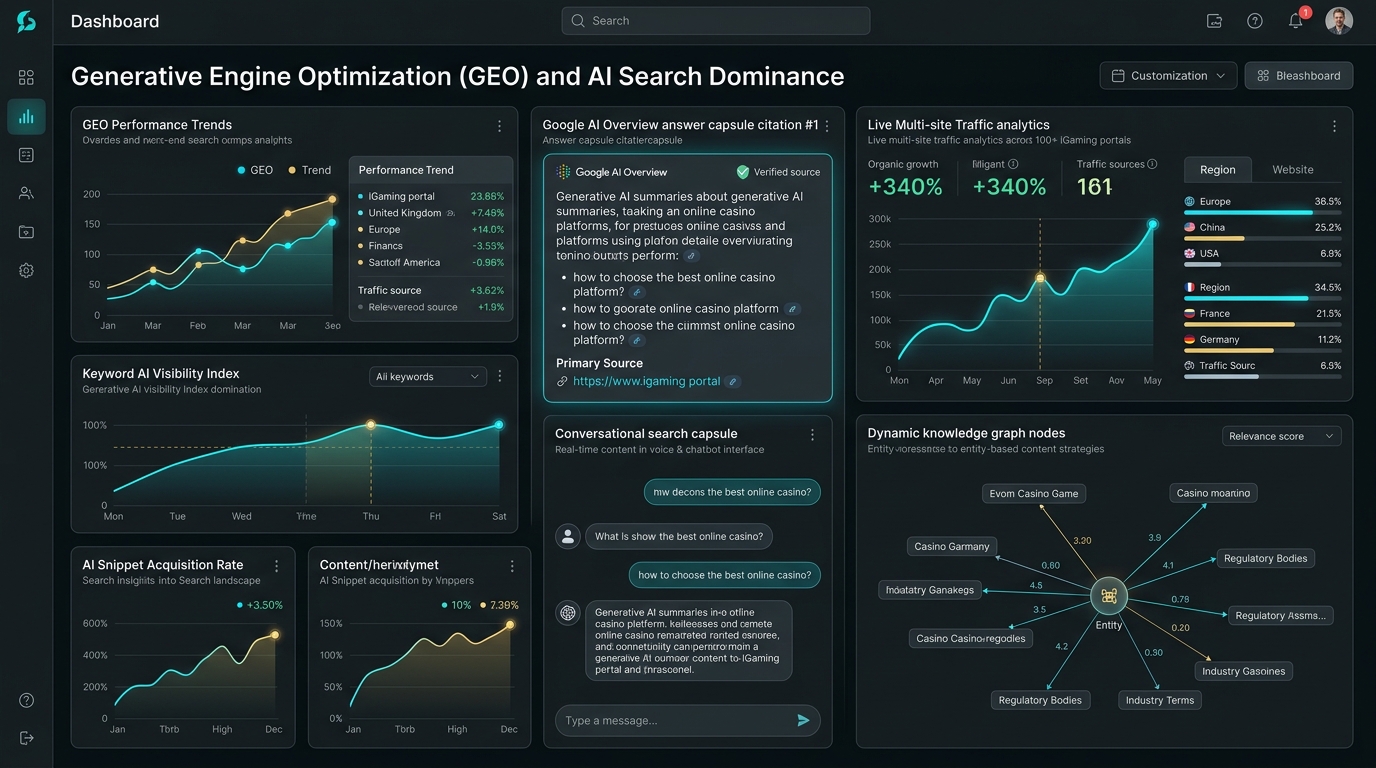Click the app logo in the sidebar
The width and height of the screenshot is (1376, 768).
pos(26,21)
